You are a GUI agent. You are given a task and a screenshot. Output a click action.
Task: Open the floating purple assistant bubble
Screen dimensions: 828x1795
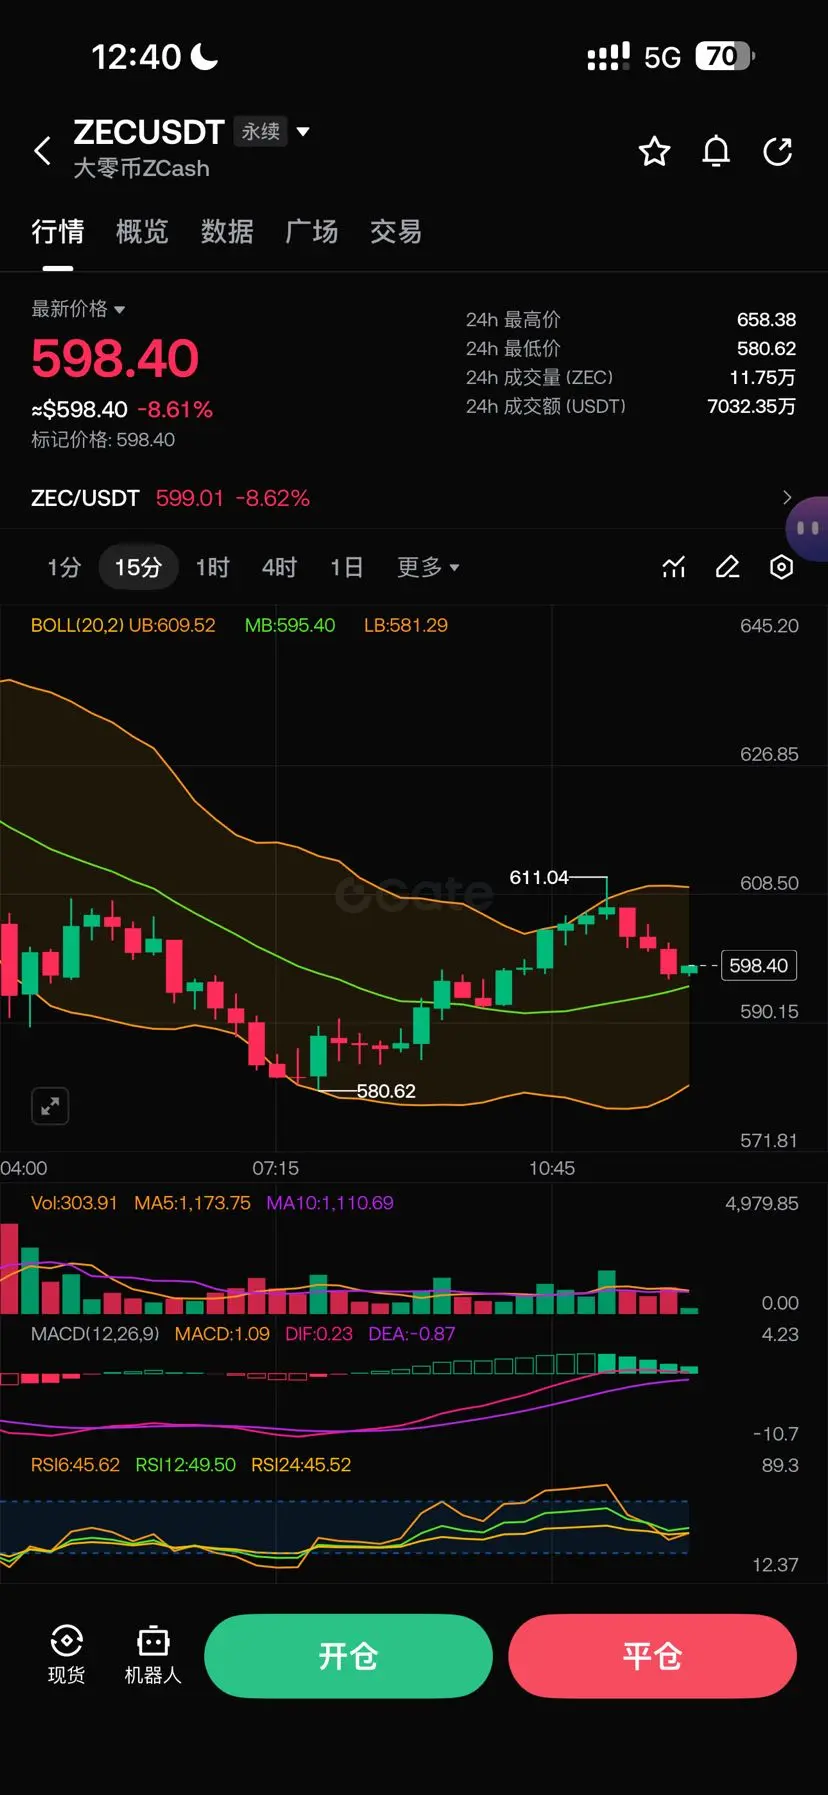(x=807, y=528)
